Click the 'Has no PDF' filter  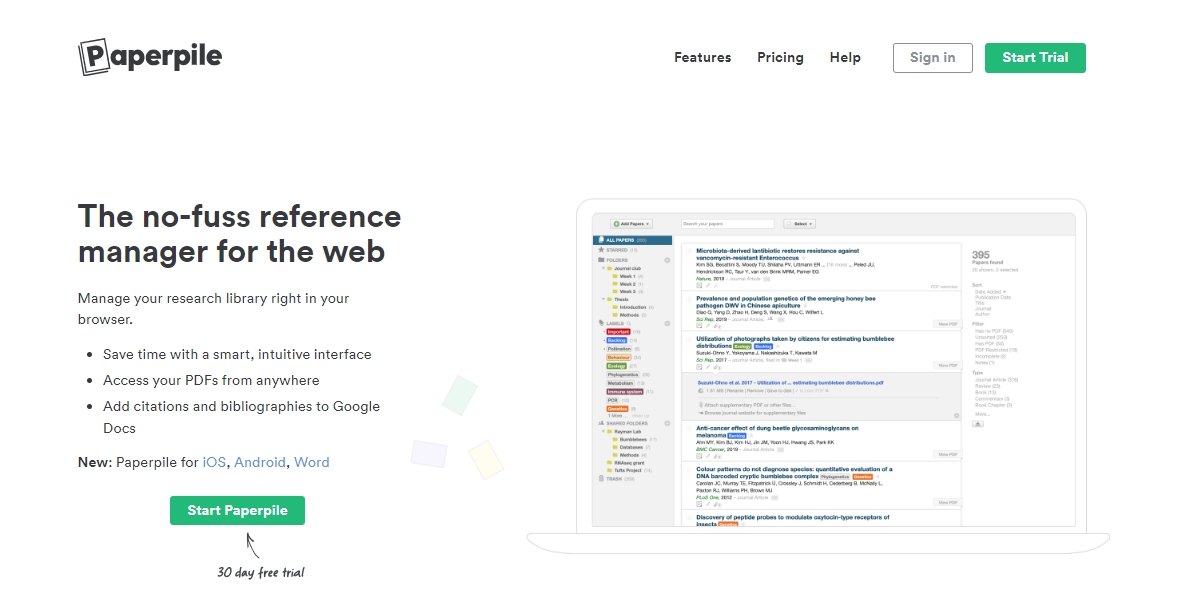pos(994,331)
